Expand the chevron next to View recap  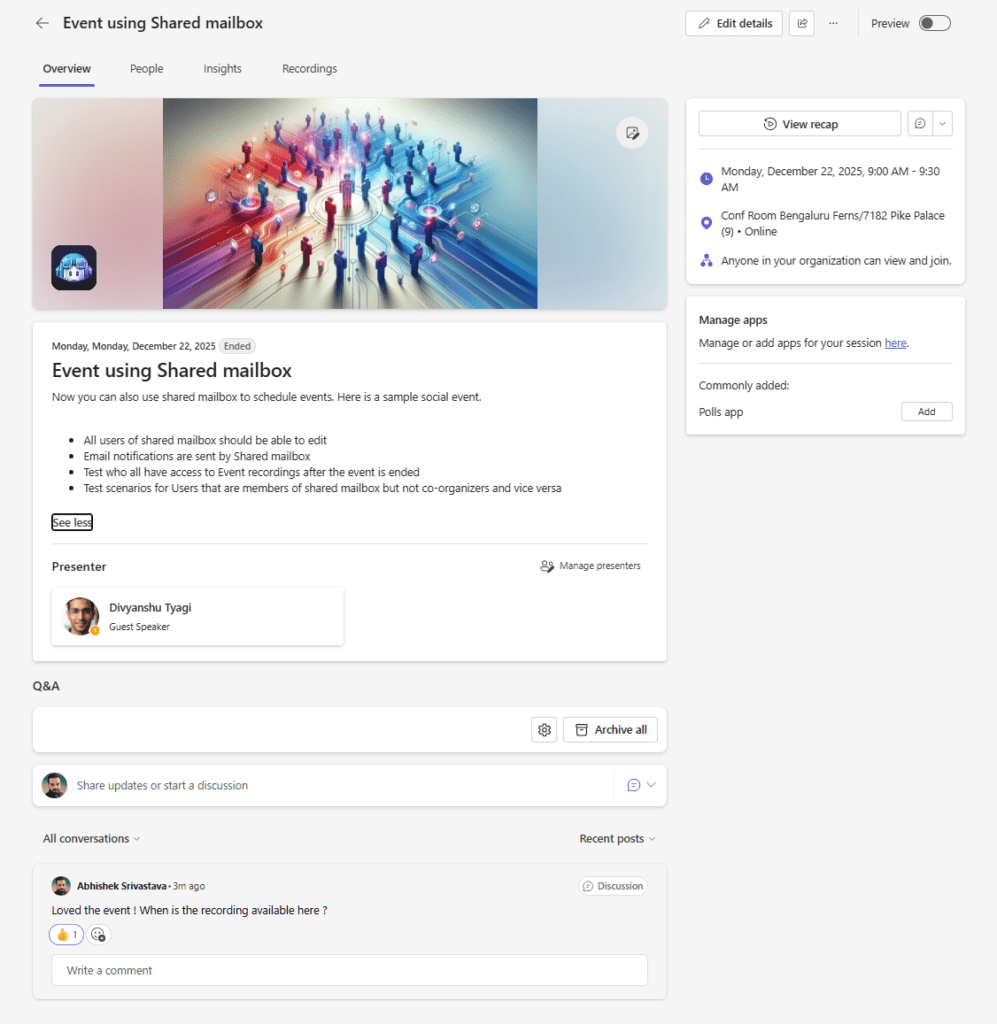tap(941, 123)
